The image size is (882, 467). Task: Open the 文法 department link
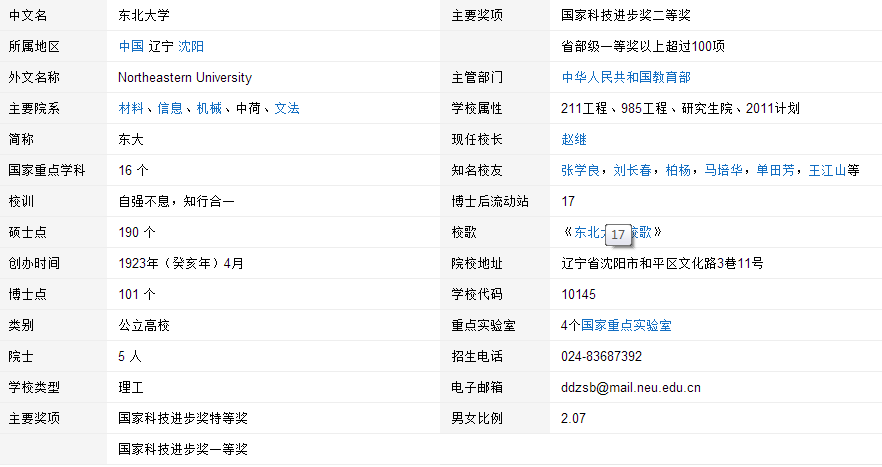click(287, 108)
